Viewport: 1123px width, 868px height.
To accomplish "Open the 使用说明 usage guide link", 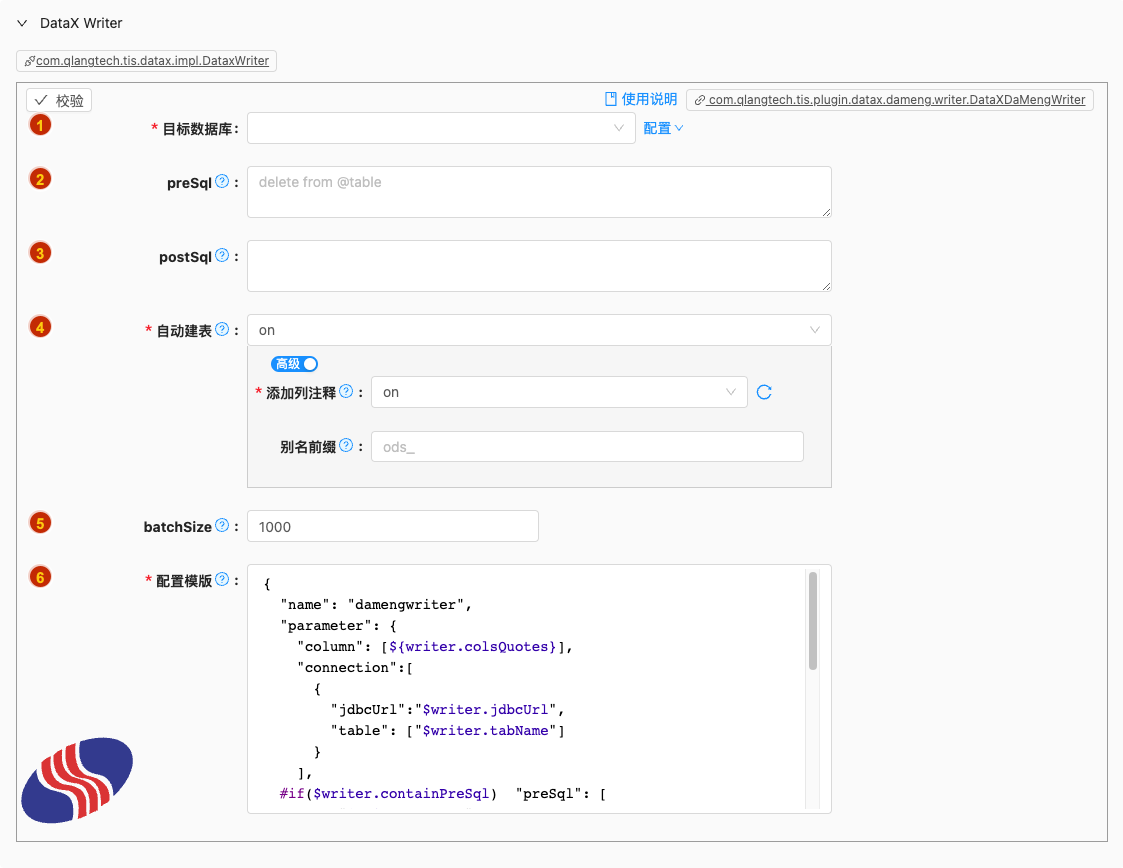I will click(641, 99).
